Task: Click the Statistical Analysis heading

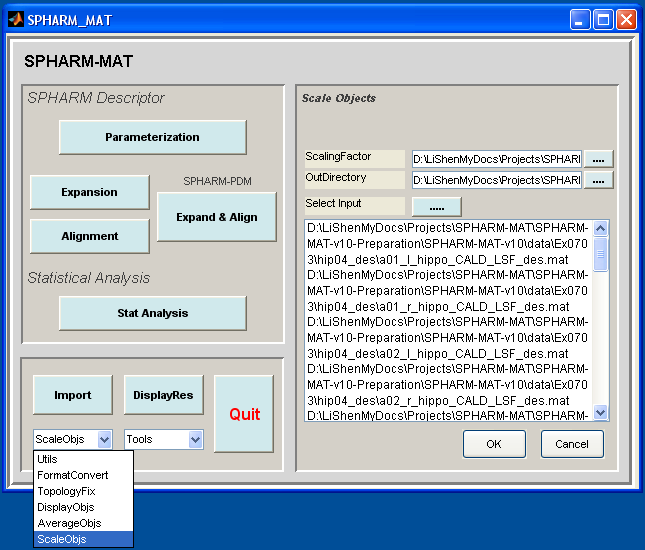Action: [x=88, y=278]
